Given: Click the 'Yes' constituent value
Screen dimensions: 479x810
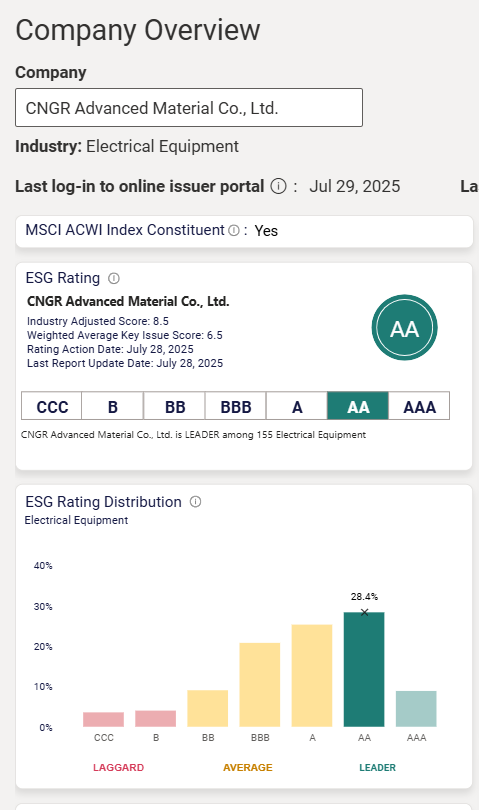Looking at the screenshot, I should [266, 231].
